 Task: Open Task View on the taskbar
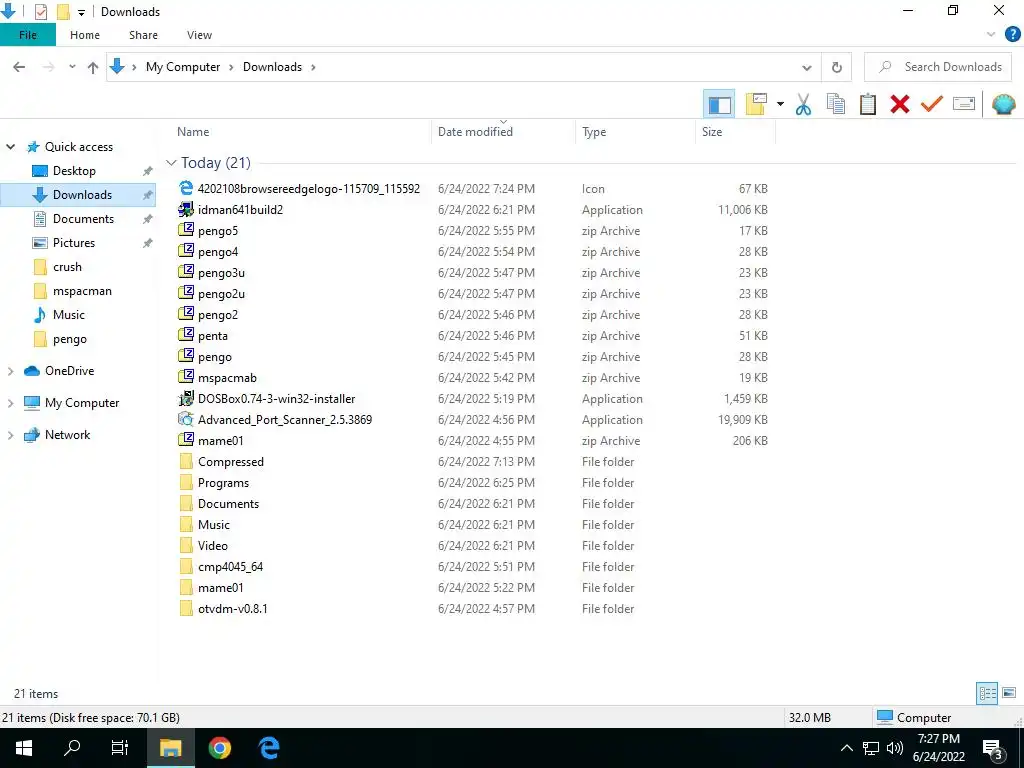[120, 748]
